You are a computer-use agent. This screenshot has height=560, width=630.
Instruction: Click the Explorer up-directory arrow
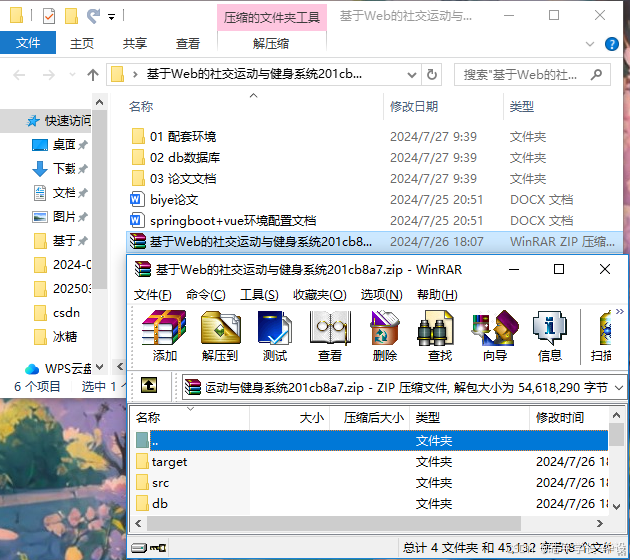click(93, 74)
